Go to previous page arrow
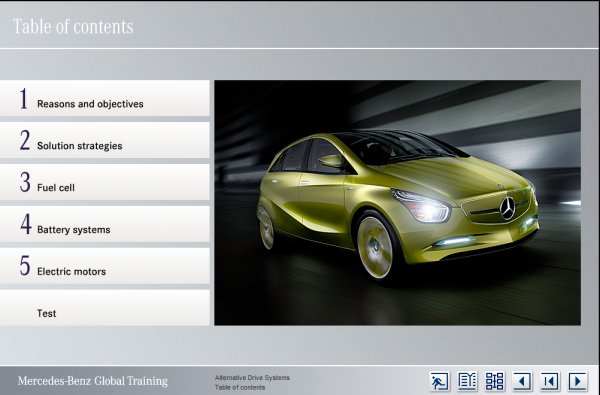 coord(522,381)
